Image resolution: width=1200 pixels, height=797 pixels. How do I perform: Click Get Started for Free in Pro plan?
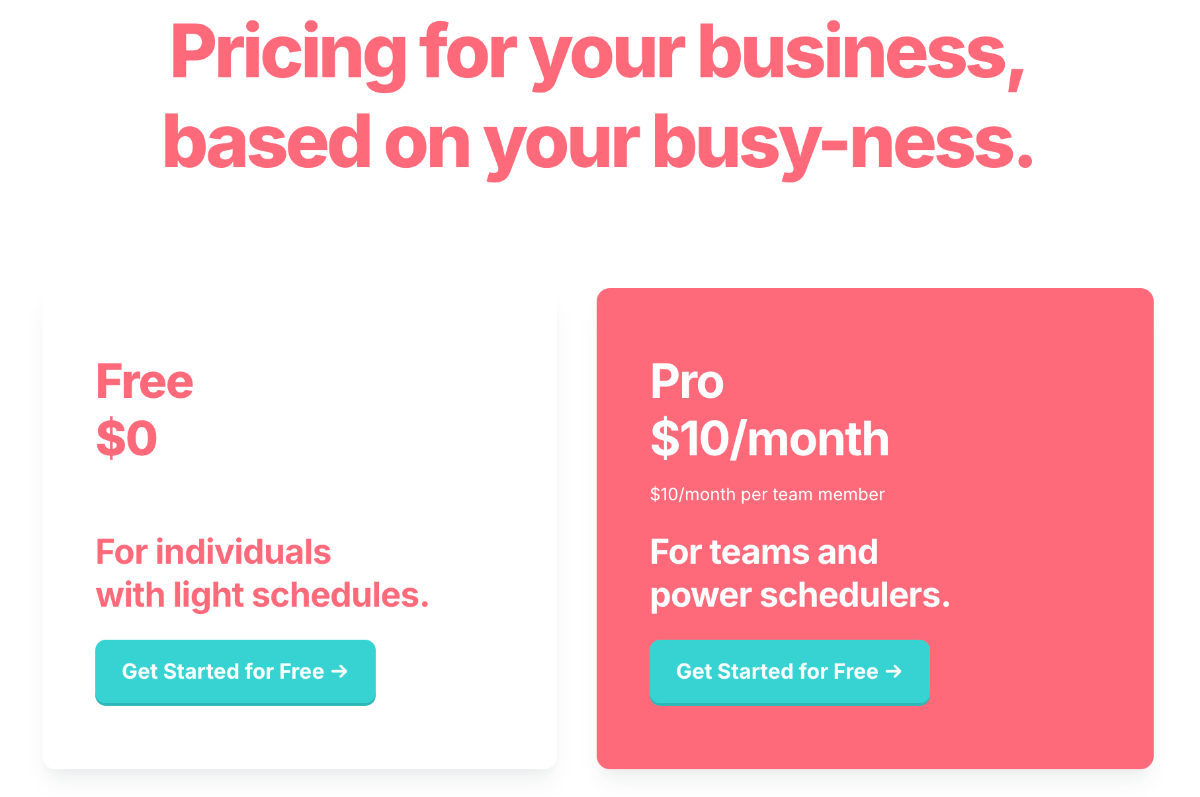pyautogui.click(x=790, y=672)
